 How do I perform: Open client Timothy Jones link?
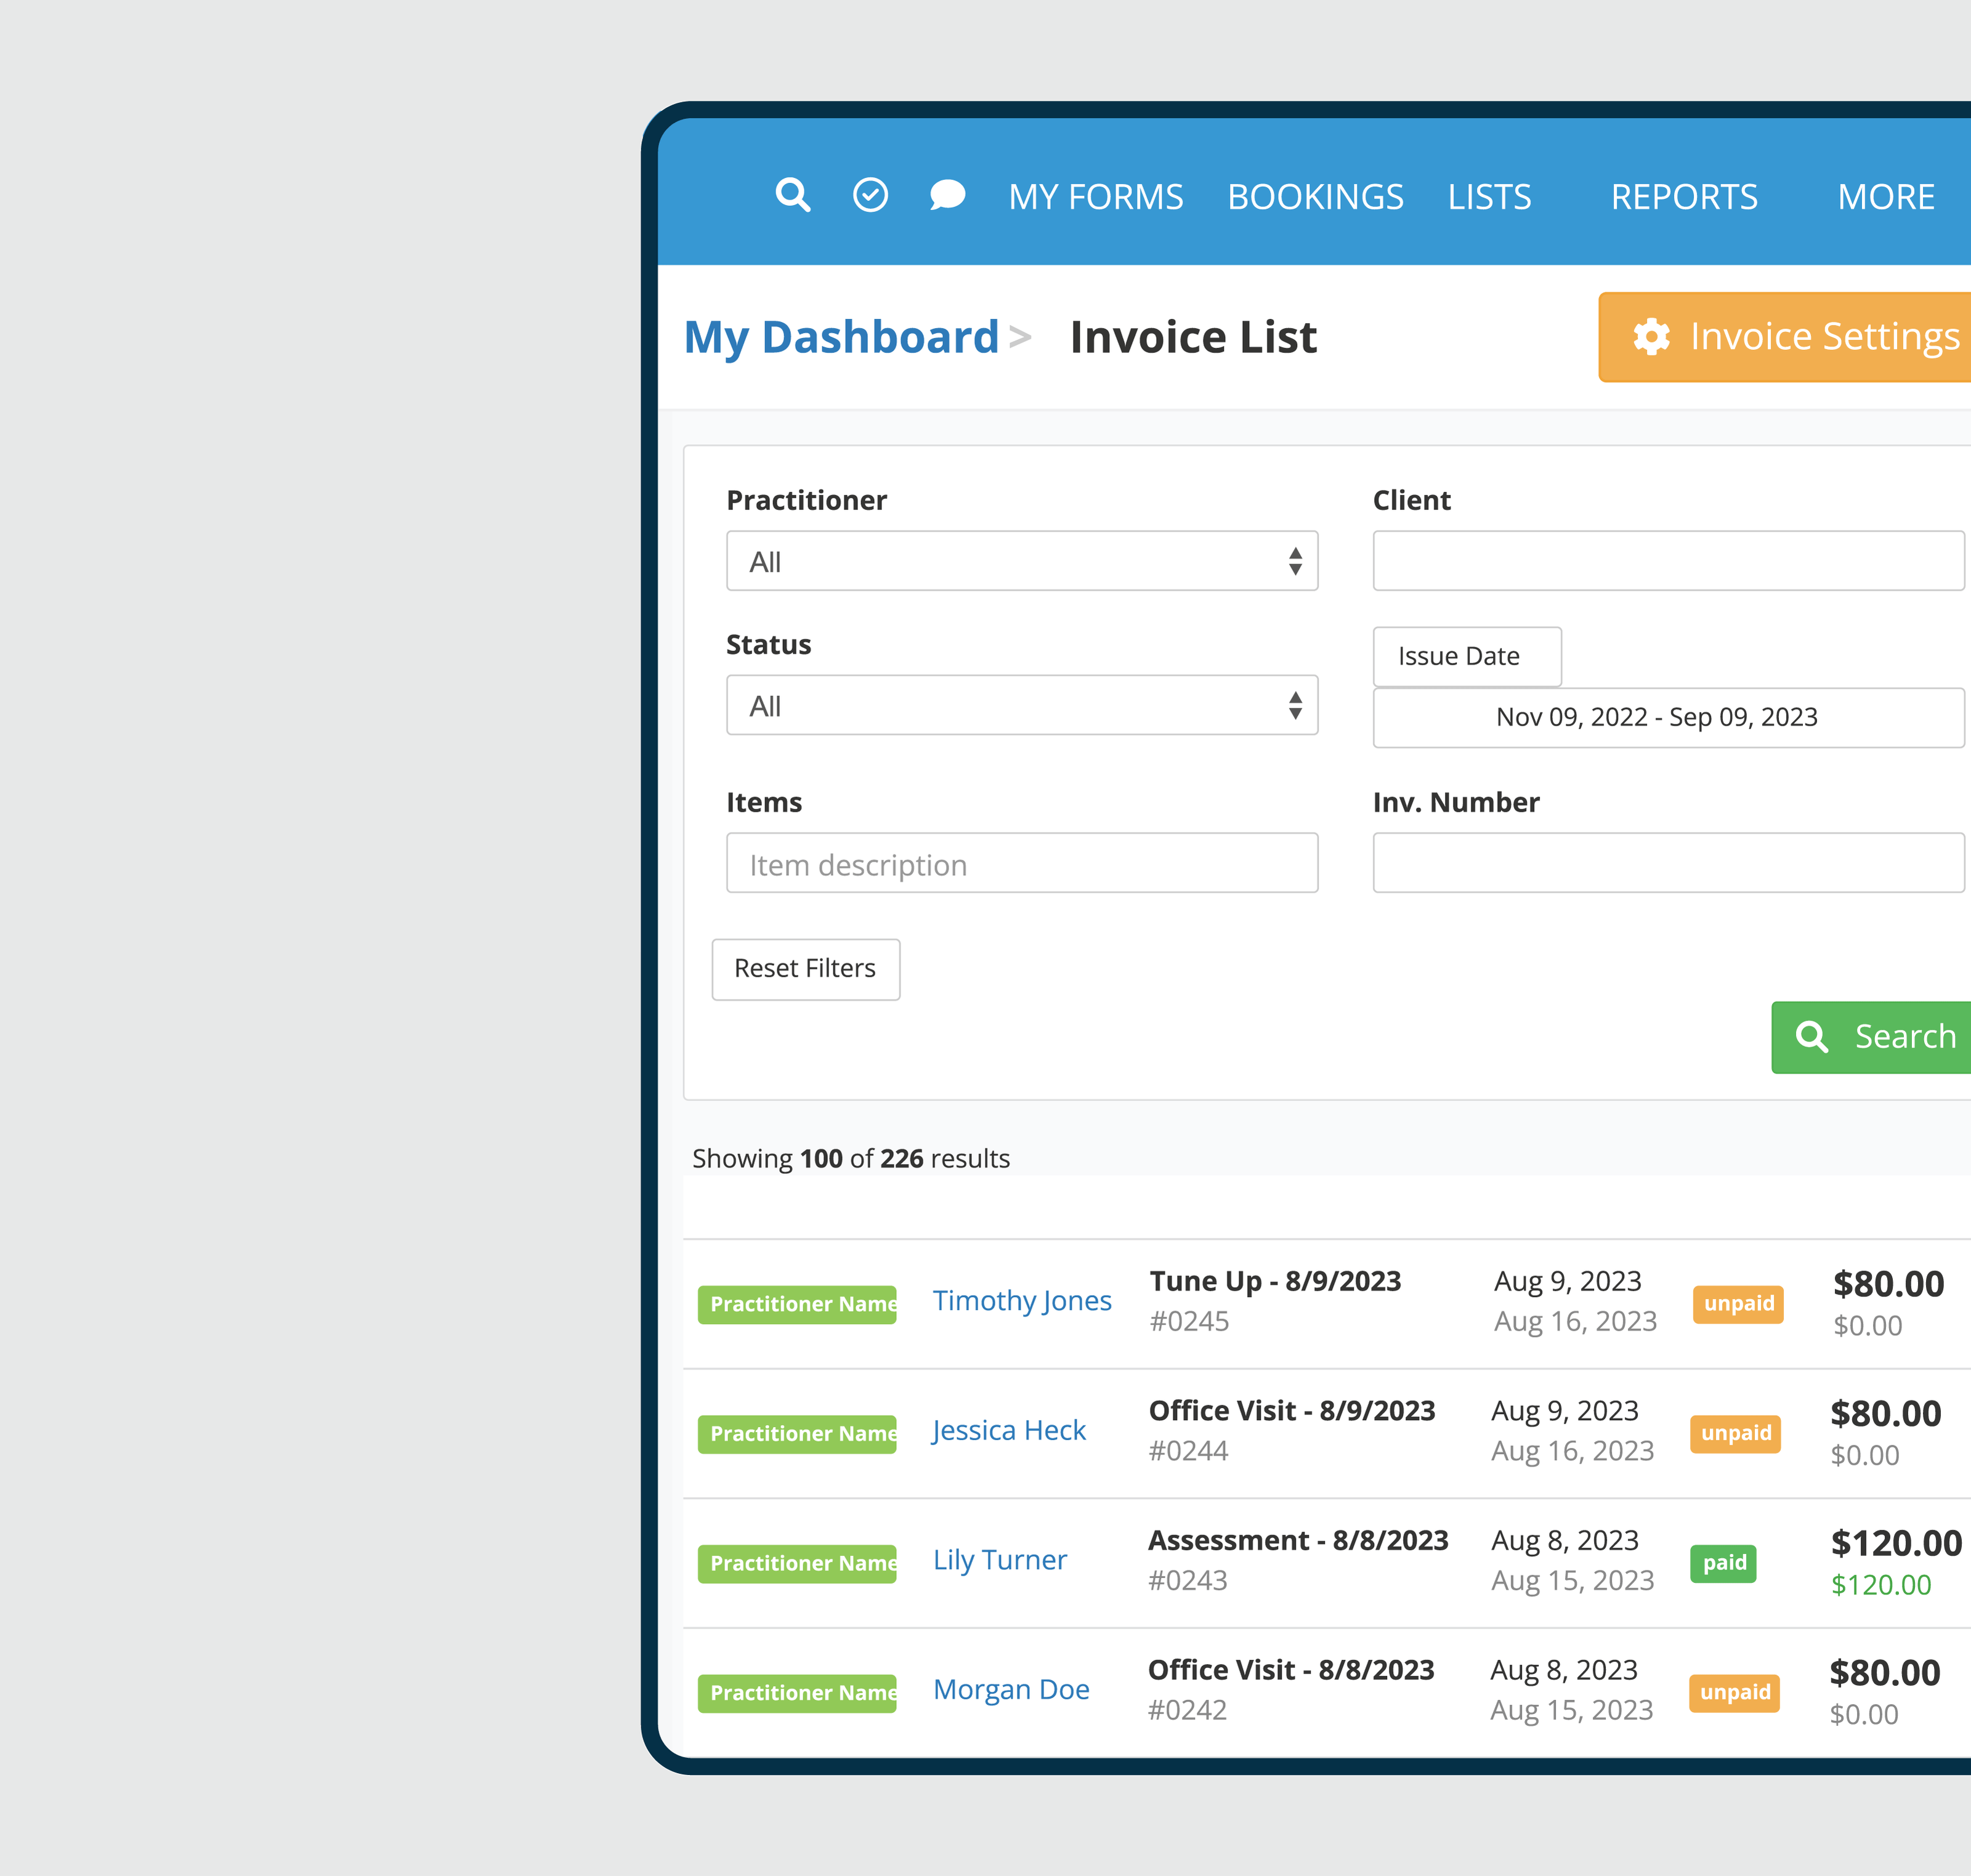click(x=1021, y=1300)
